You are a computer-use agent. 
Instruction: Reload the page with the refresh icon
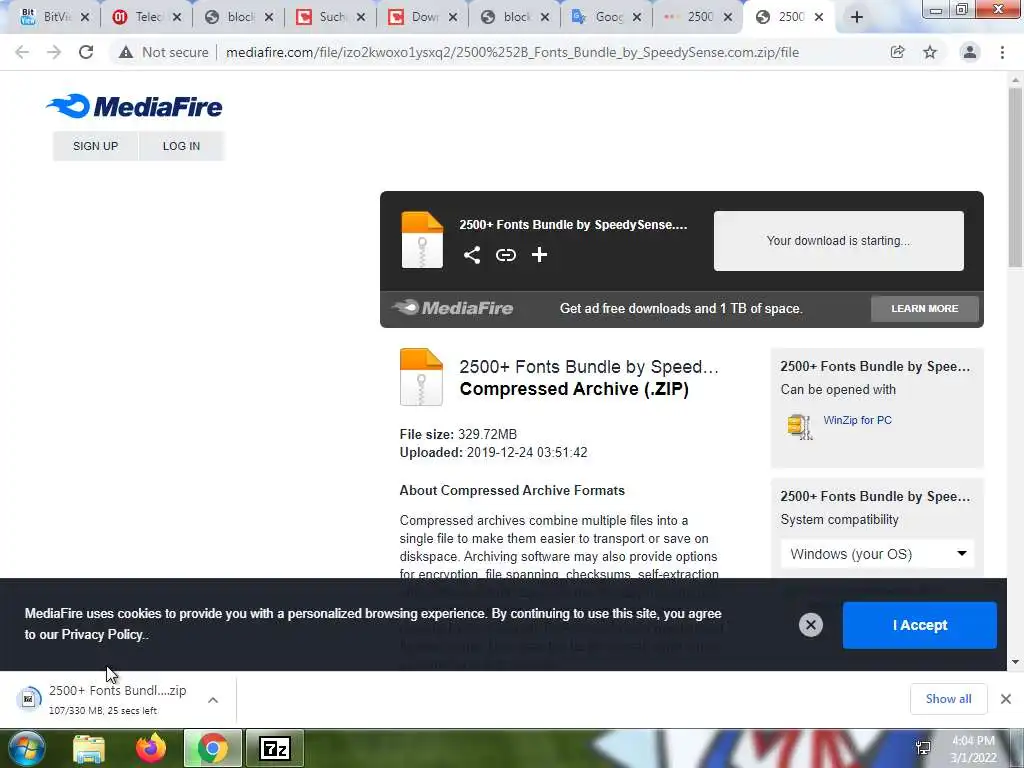[x=86, y=52]
